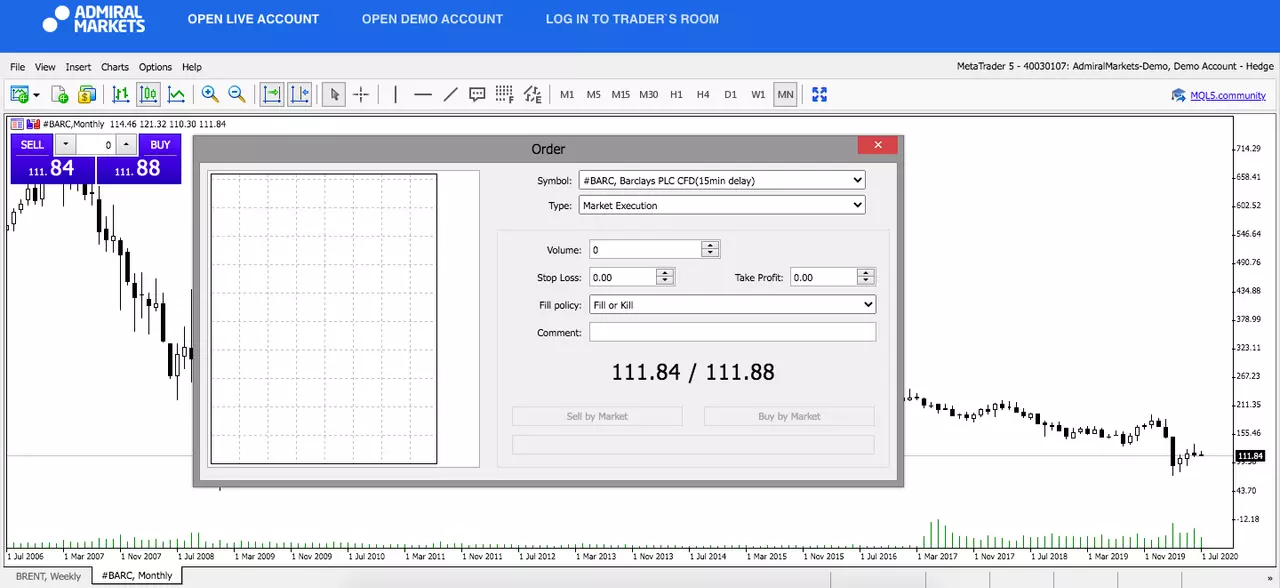Screen dimensions: 1280x588
Task: Choose the vertical line drawing tool
Action: point(396,94)
